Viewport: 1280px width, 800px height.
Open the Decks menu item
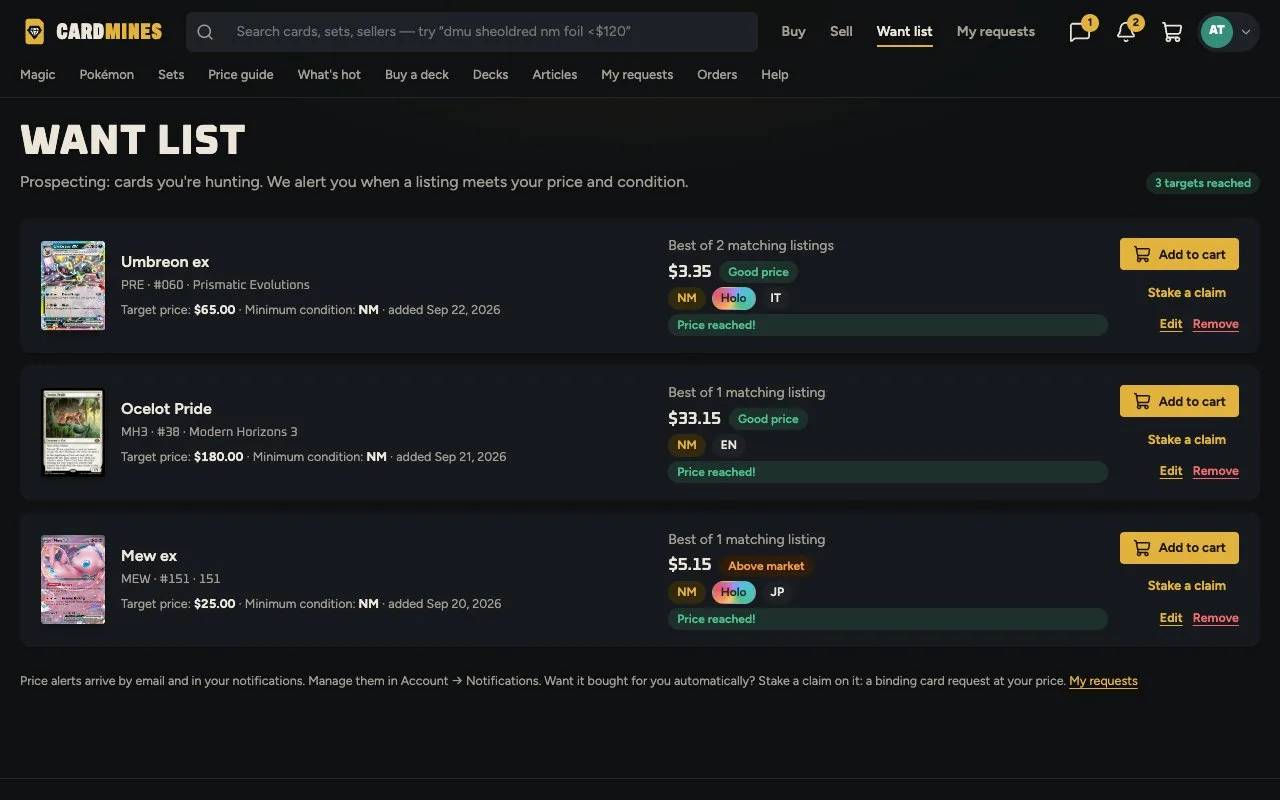pos(490,75)
